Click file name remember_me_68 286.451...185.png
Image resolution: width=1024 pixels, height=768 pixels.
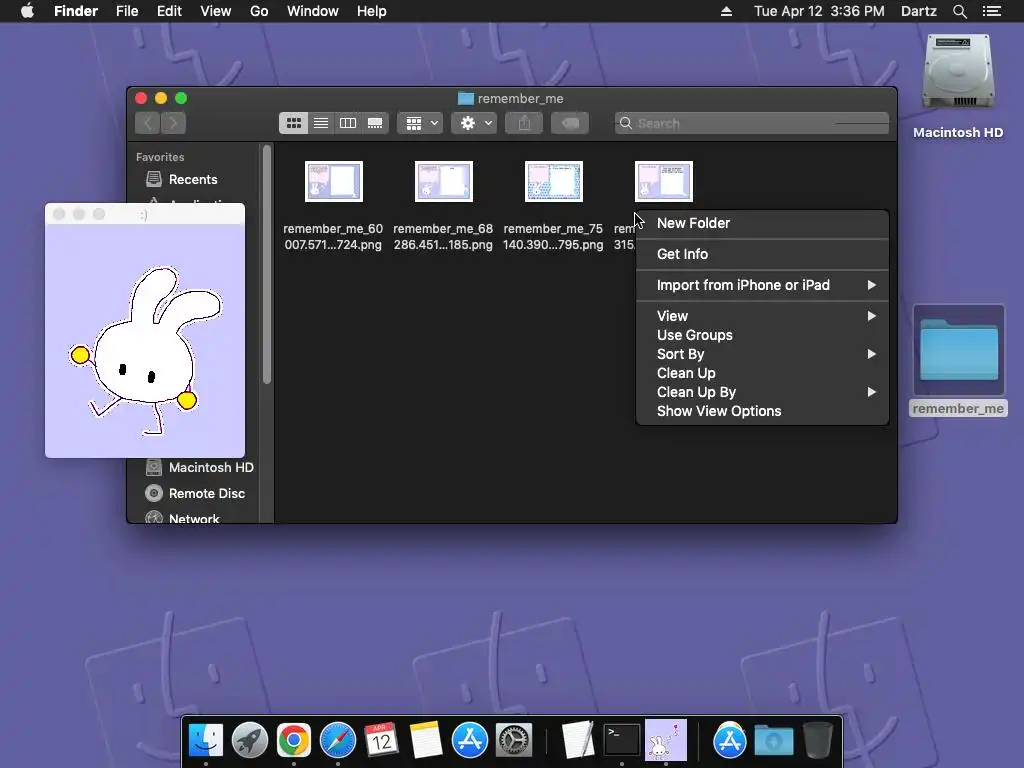pyautogui.click(x=443, y=236)
